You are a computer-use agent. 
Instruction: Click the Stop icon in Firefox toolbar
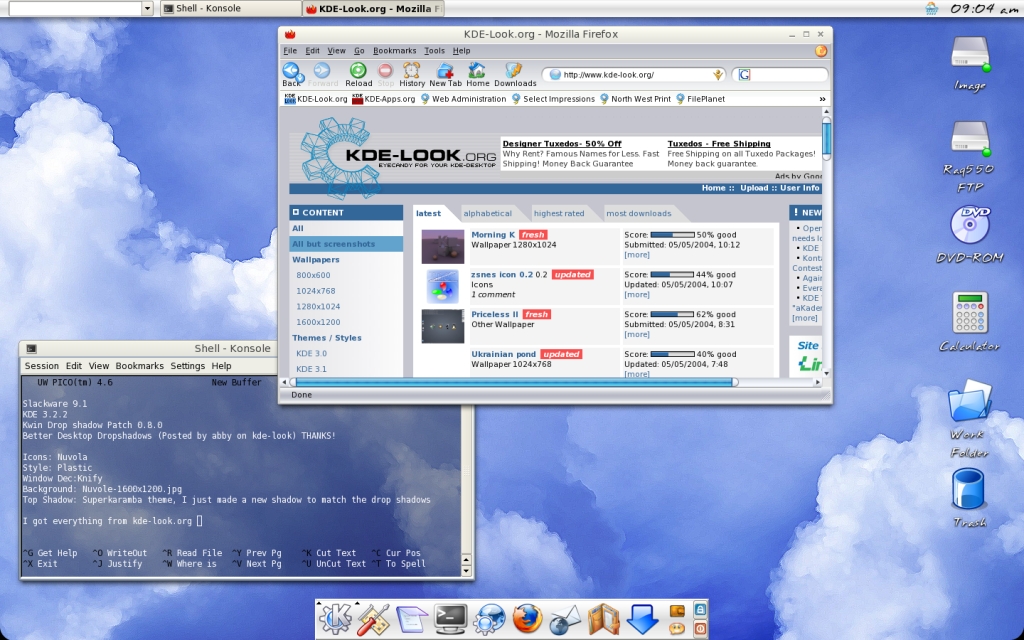385,74
